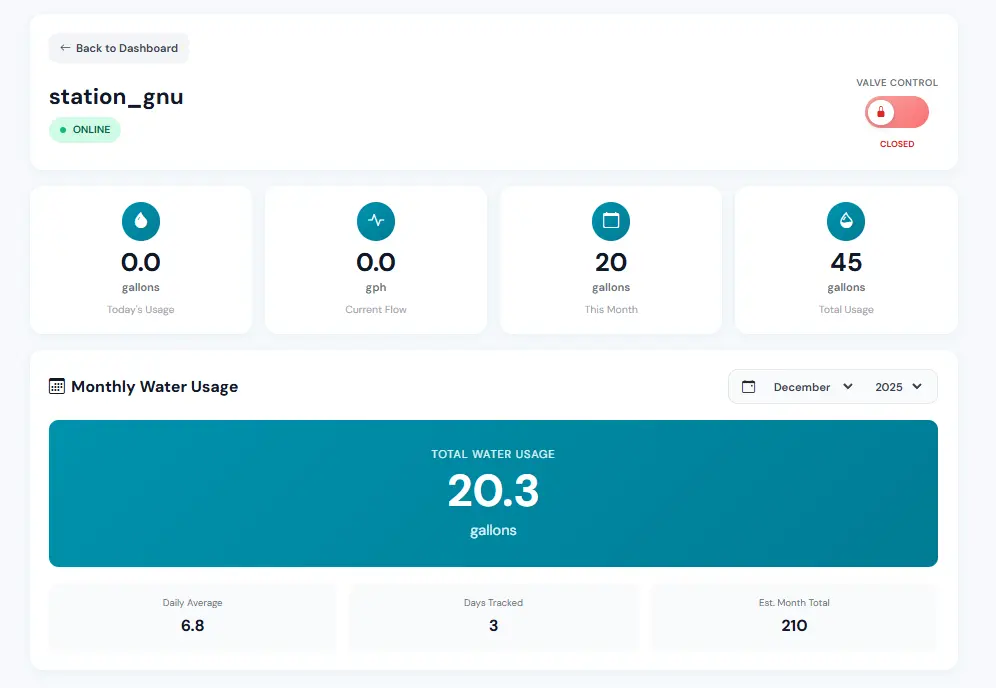The width and height of the screenshot is (996, 688).
Task: Click the grid calendar icon beside Monthly Water Usage
Action: [56, 386]
